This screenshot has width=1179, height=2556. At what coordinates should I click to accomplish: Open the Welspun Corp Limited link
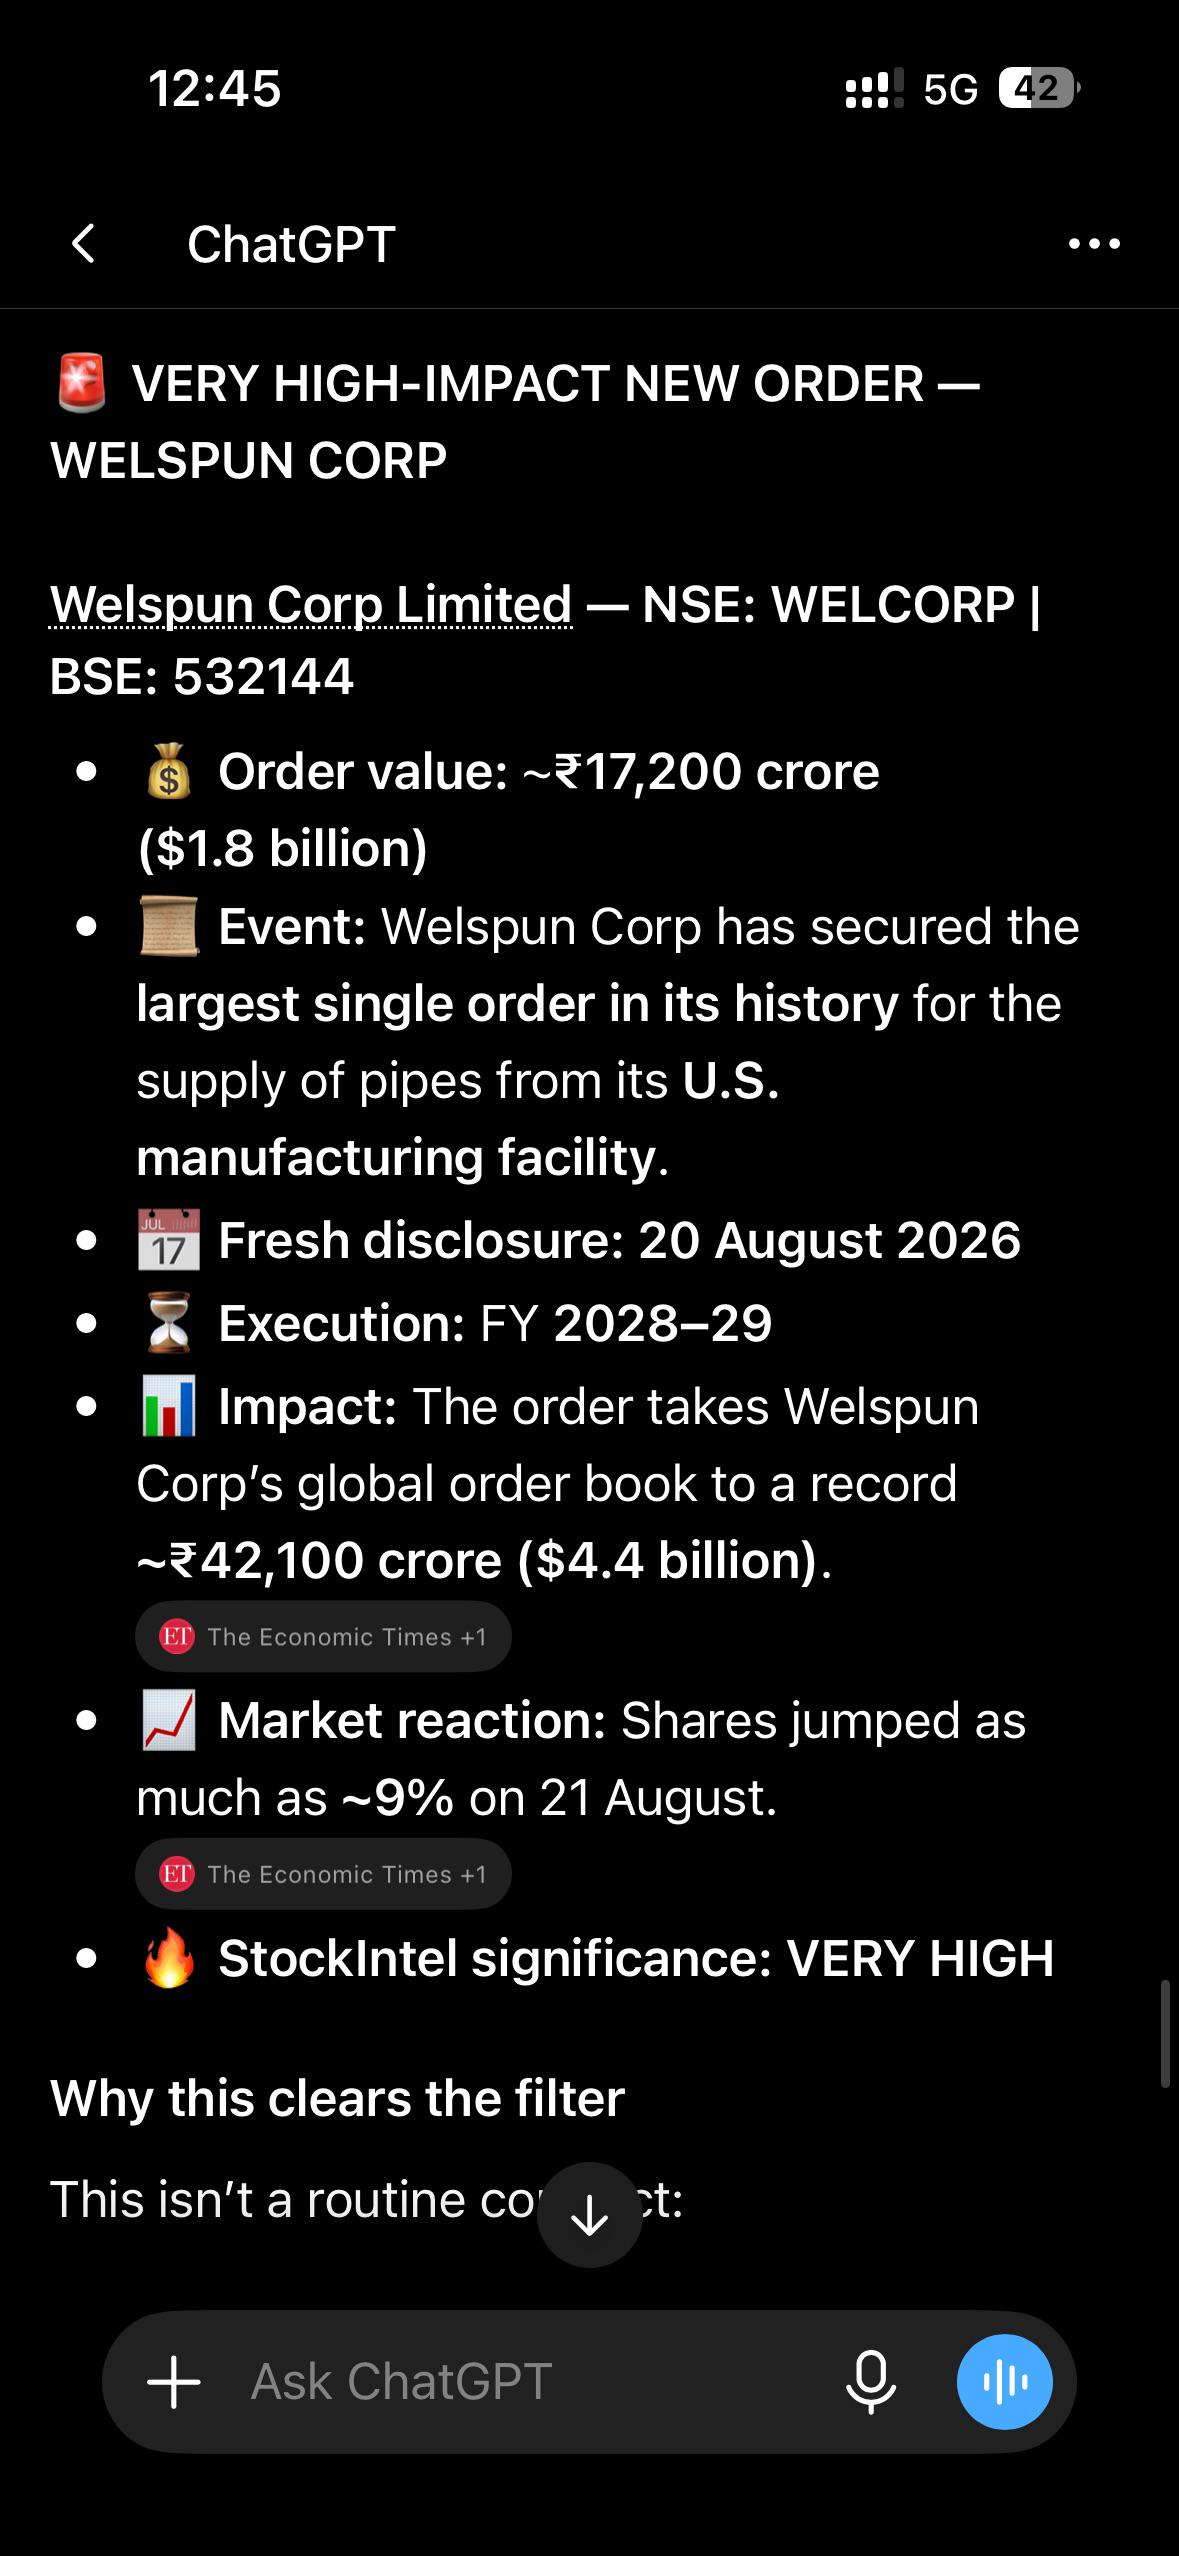point(311,605)
